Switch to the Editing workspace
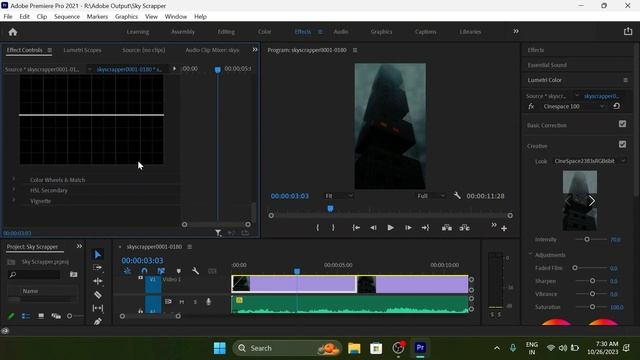The height and width of the screenshot is (360, 640). click(x=226, y=32)
